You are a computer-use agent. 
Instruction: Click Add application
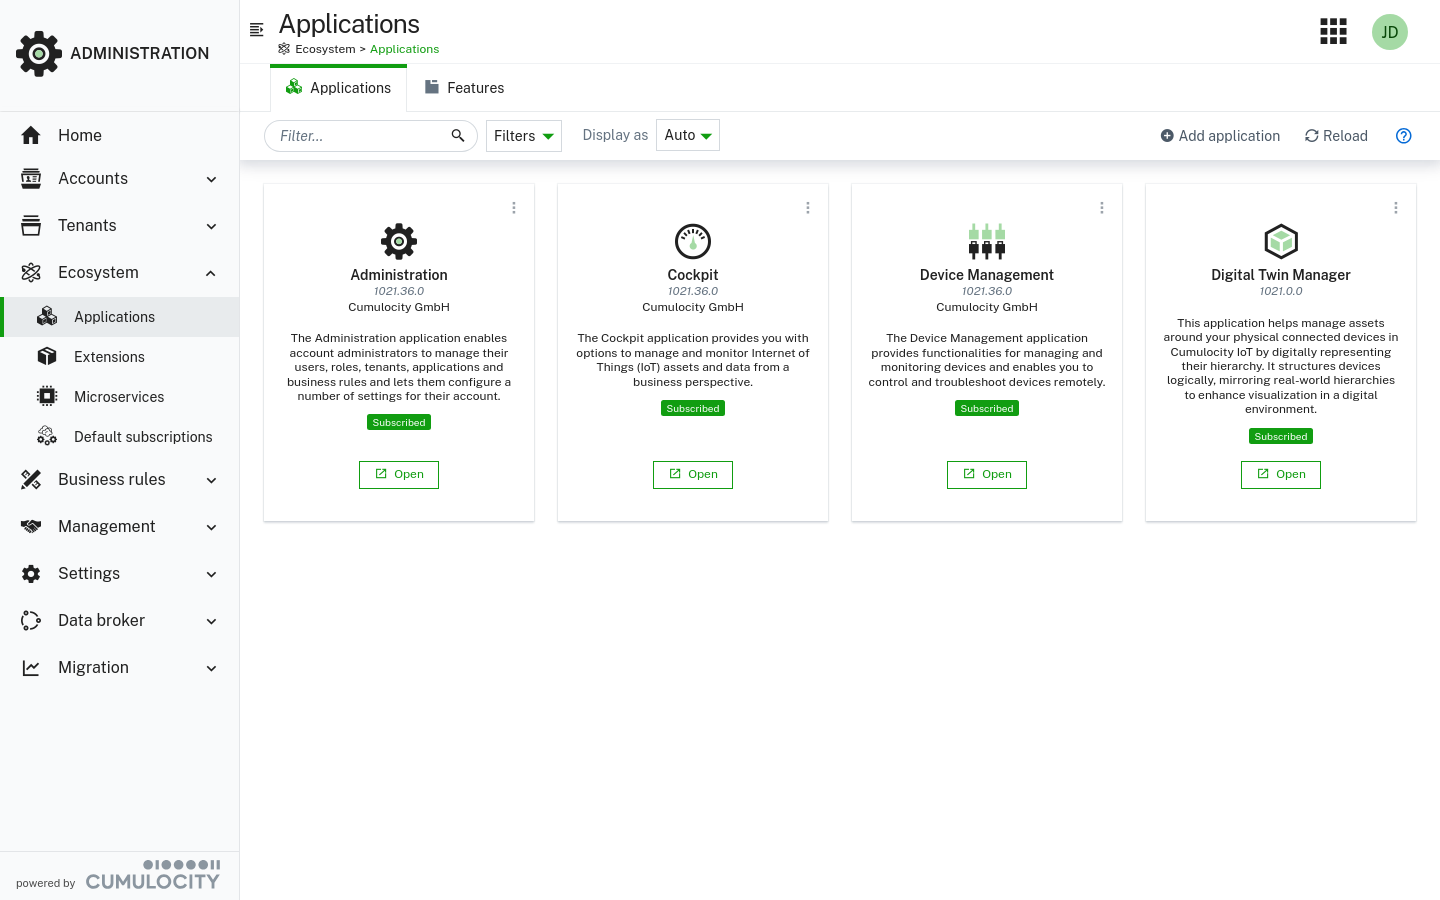pos(1220,135)
